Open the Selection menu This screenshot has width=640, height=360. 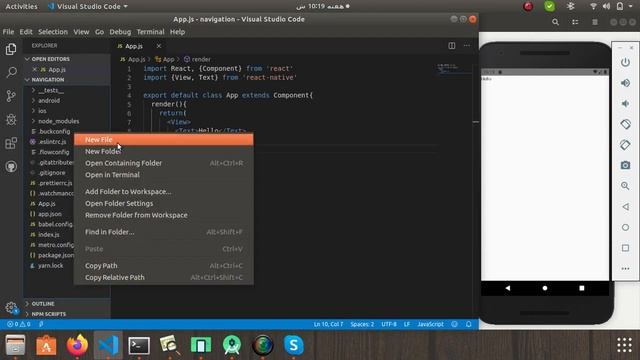(53, 32)
